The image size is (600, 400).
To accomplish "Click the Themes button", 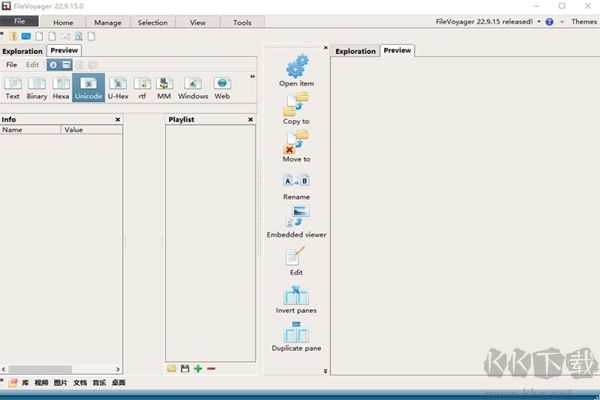I will 584,22.
